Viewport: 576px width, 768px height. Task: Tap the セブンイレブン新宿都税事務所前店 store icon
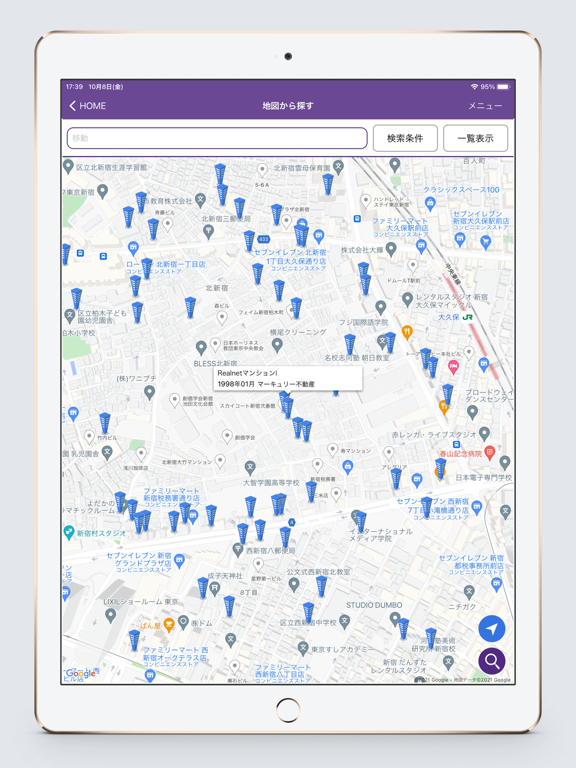497,583
